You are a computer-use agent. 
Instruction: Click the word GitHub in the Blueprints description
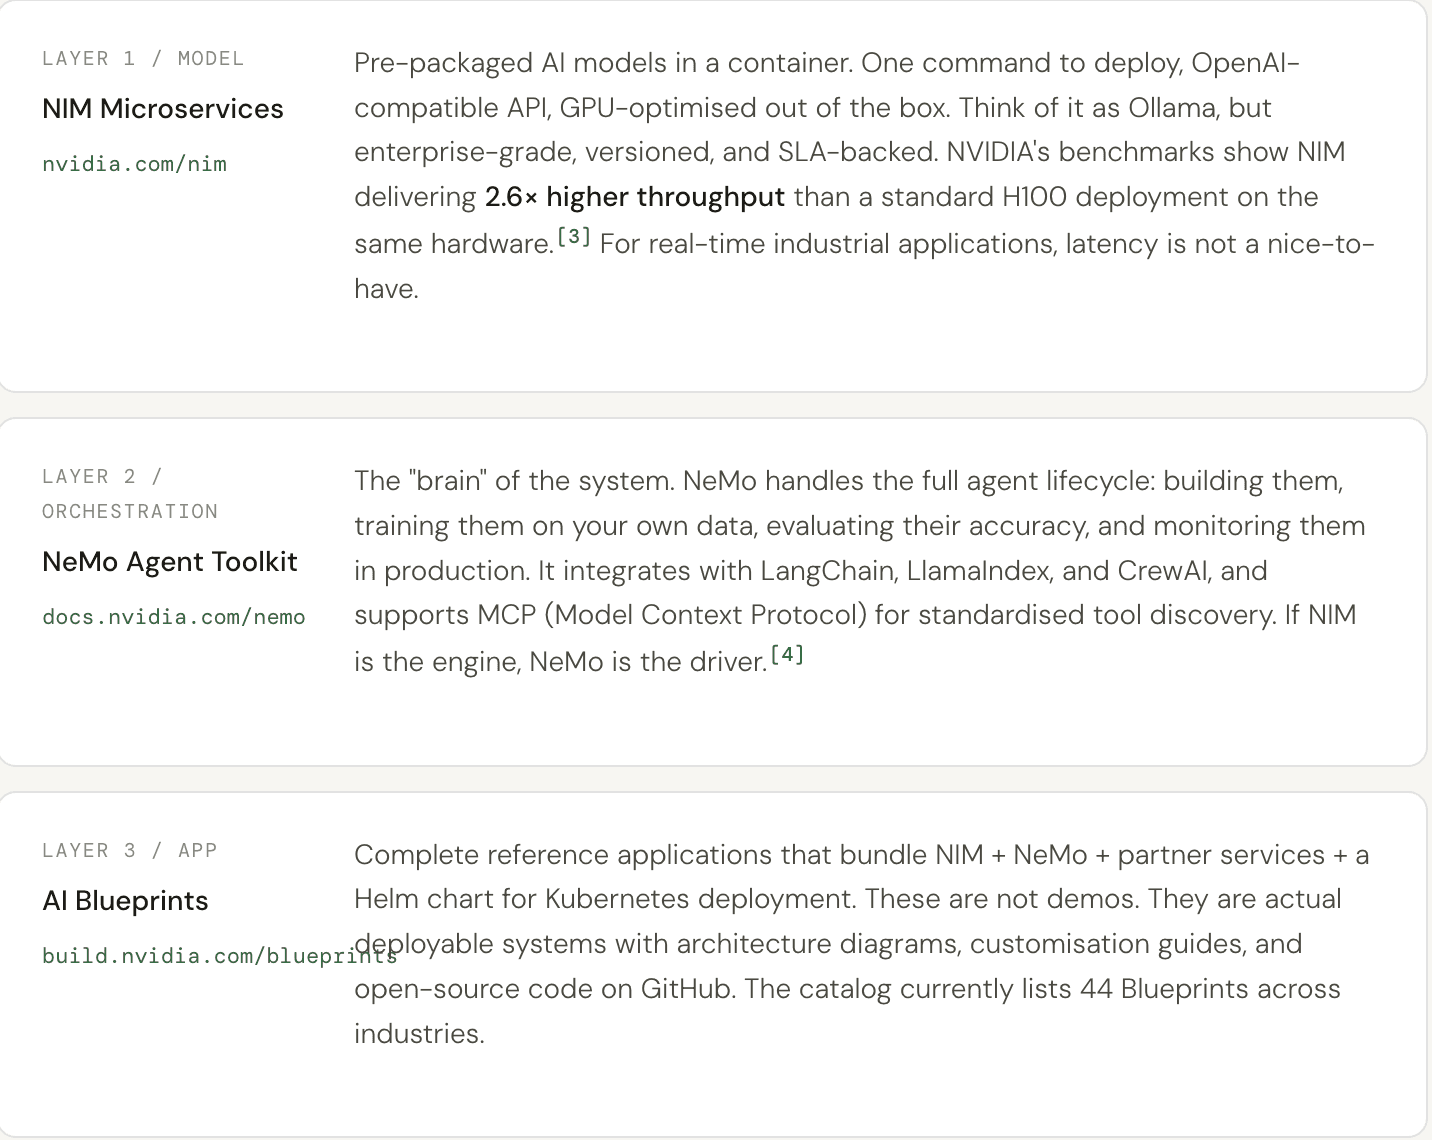[686, 989]
